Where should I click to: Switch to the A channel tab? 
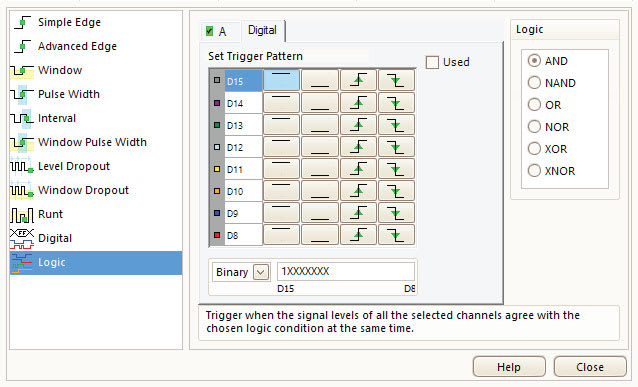pyautogui.click(x=222, y=32)
